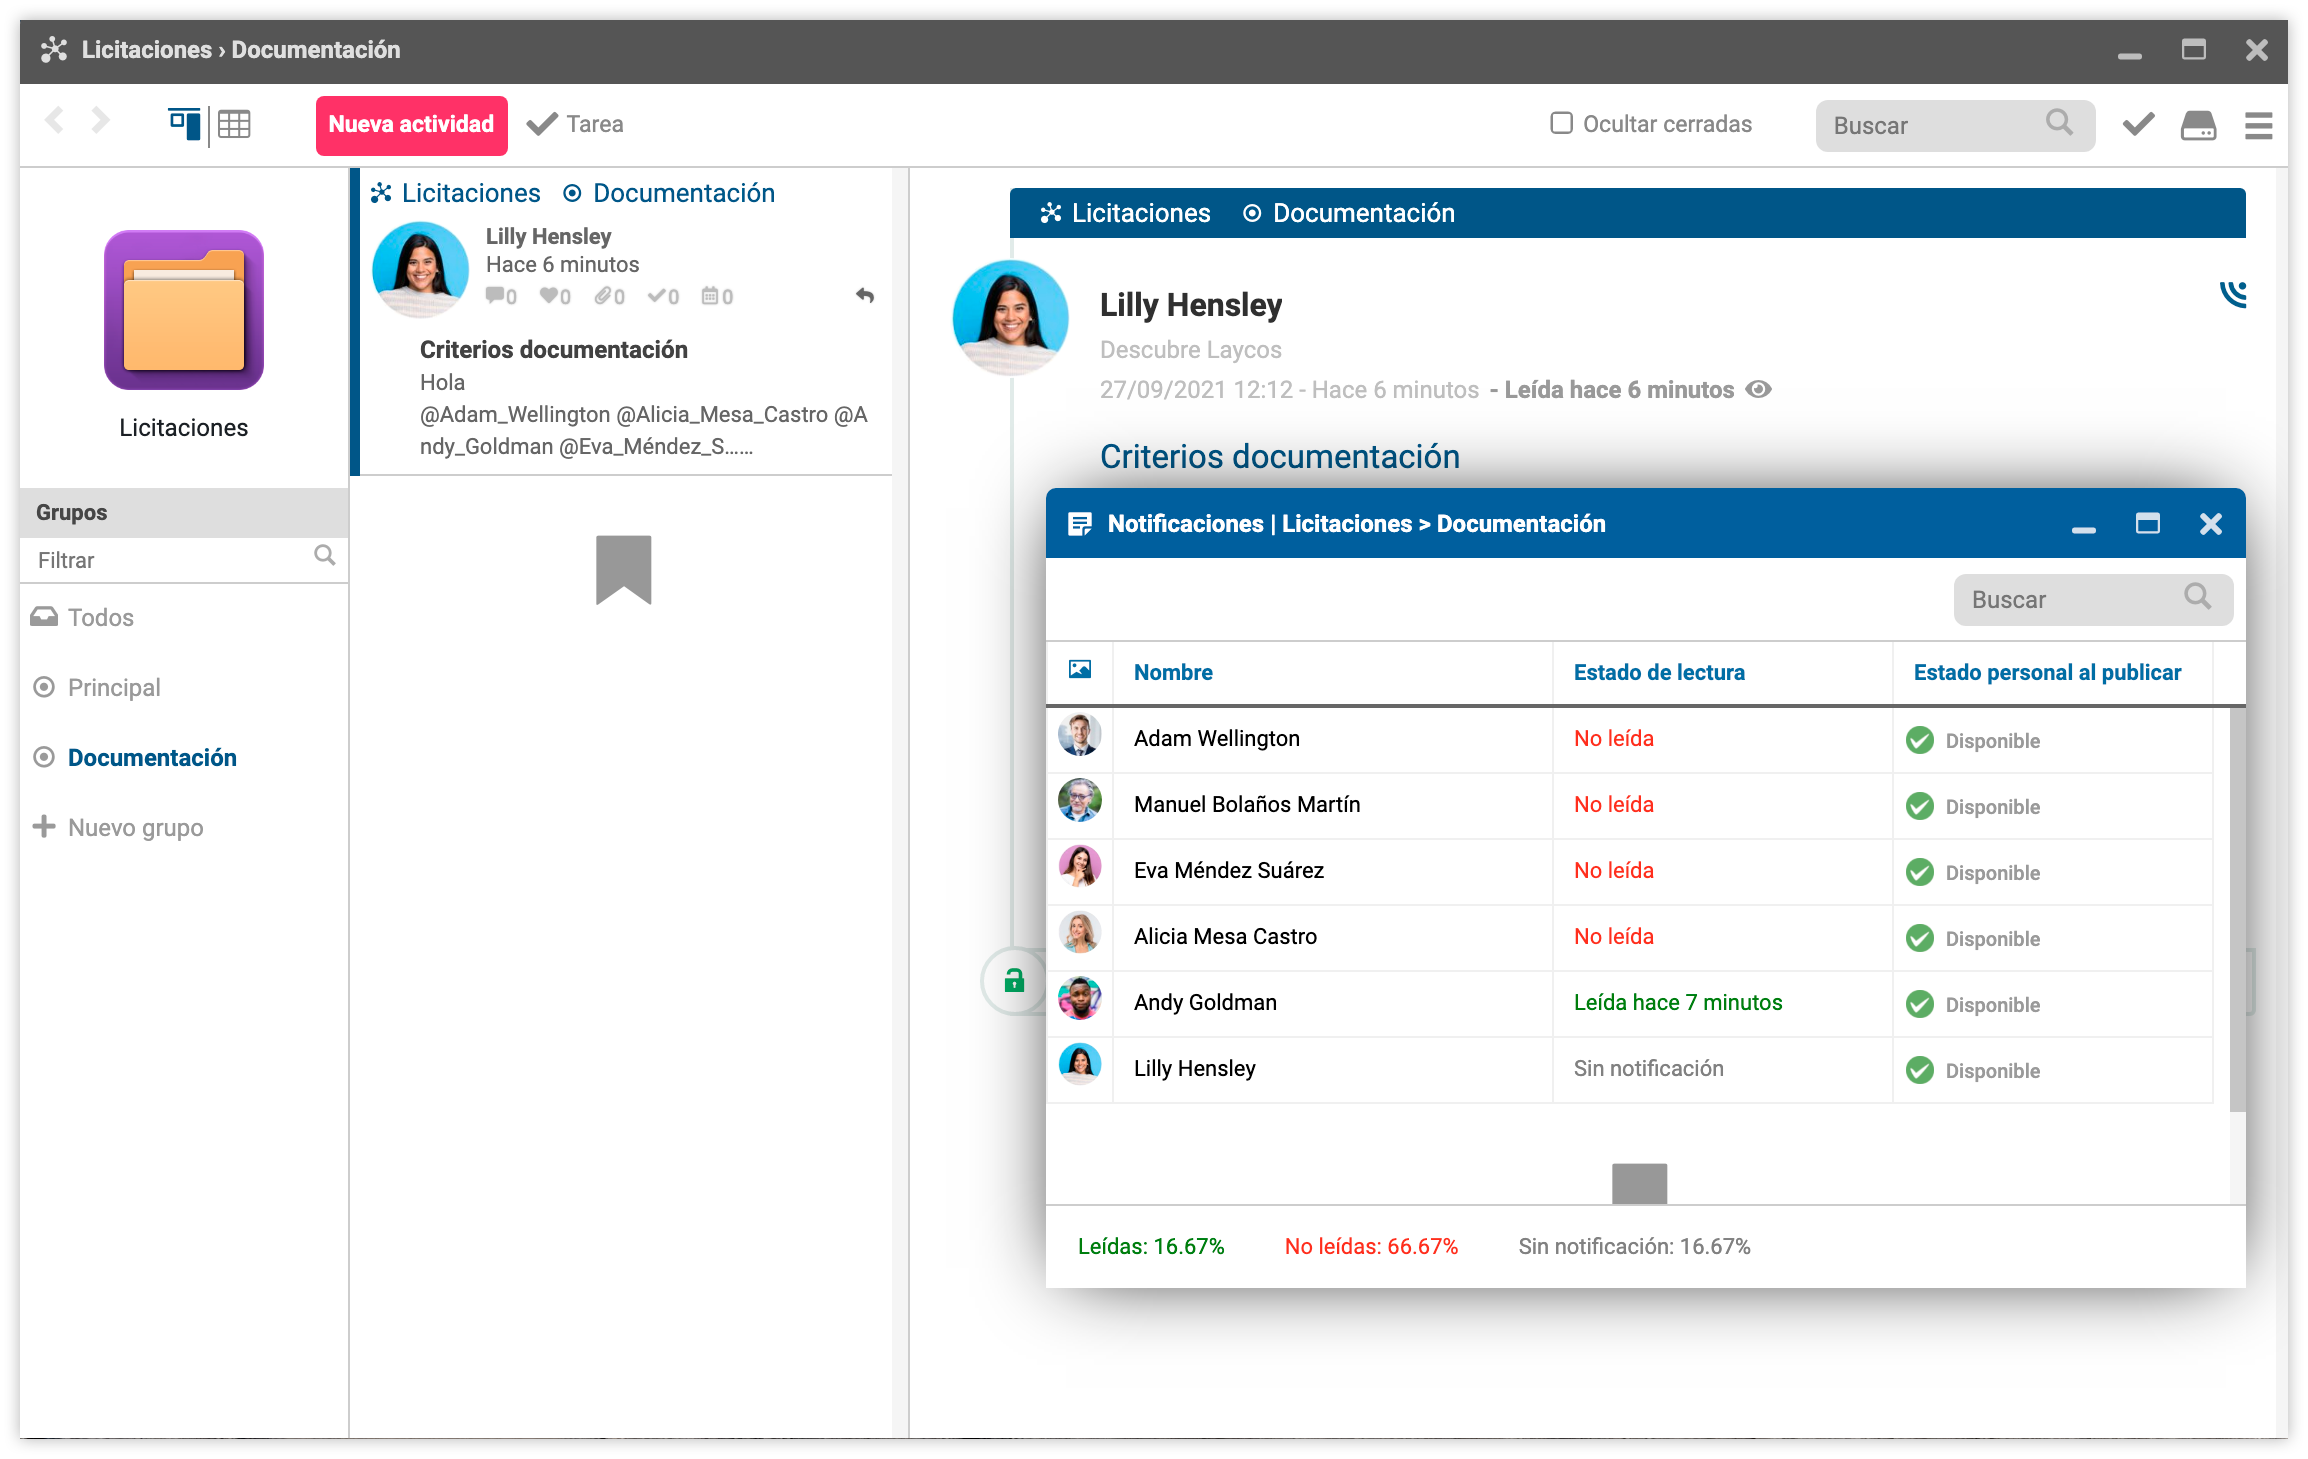Click the large Lilly Hensley avatar
Viewport: 2308px width, 1459px height.
pyautogui.click(x=1011, y=317)
